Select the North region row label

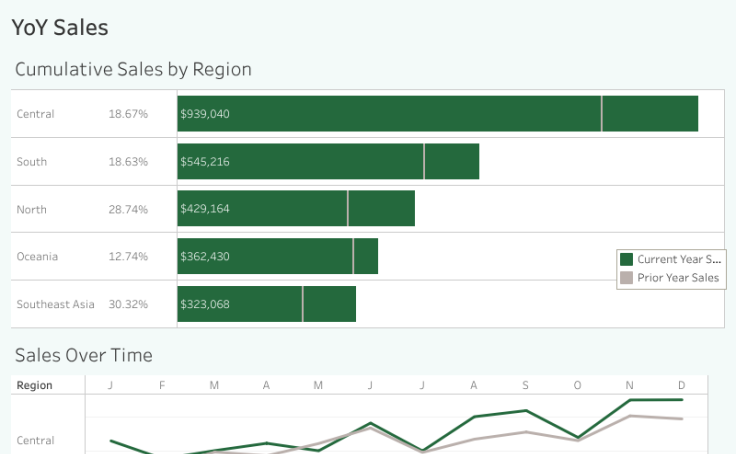point(32,209)
